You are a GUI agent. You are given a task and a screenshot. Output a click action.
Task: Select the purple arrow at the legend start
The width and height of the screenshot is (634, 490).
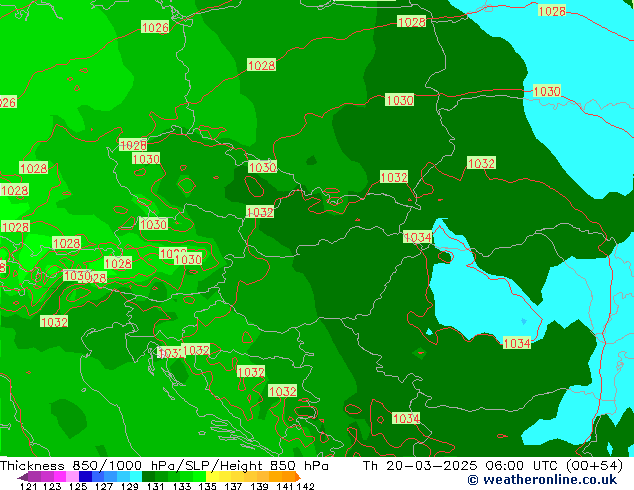[x=23, y=477]
